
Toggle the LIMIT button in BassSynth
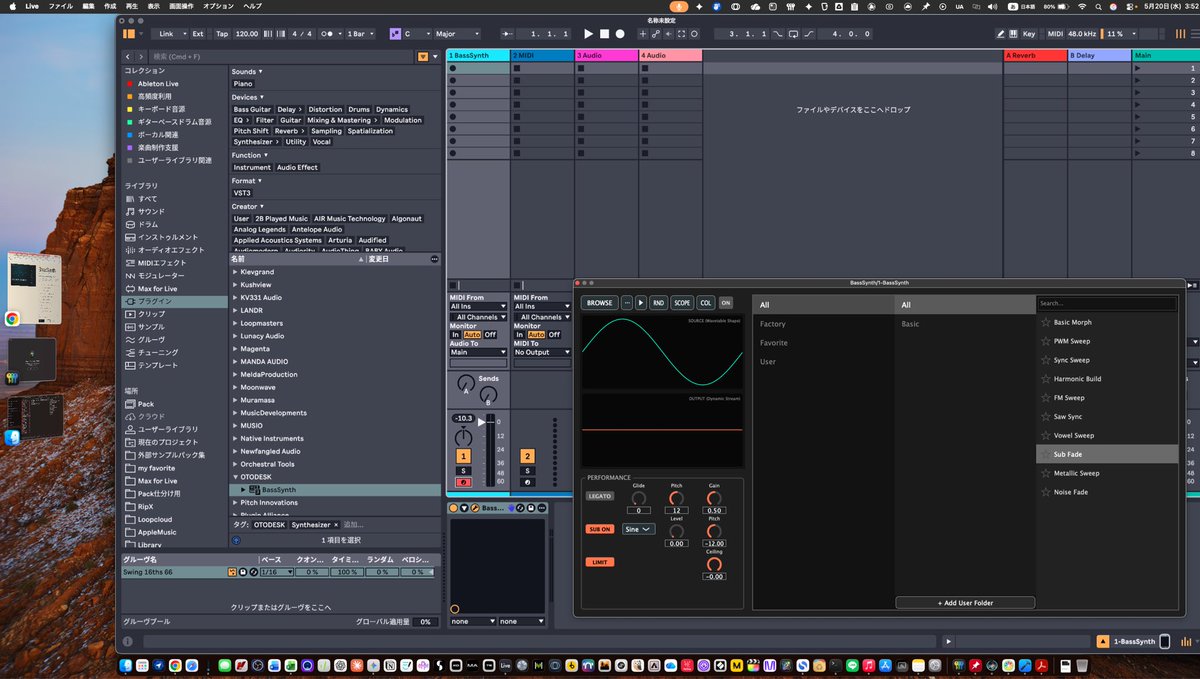[x=598, y=562]
